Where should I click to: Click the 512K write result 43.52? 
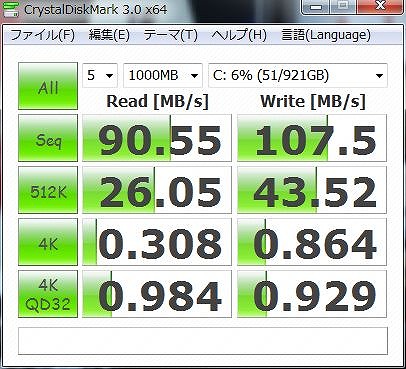312,190
